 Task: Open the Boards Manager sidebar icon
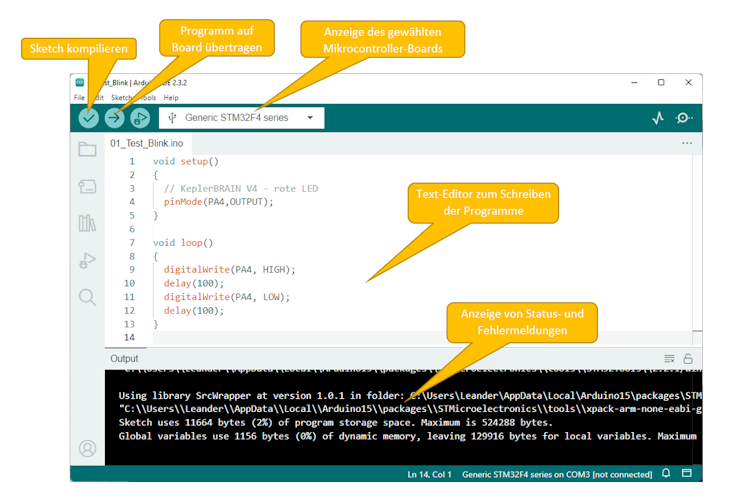click(87, 187)
